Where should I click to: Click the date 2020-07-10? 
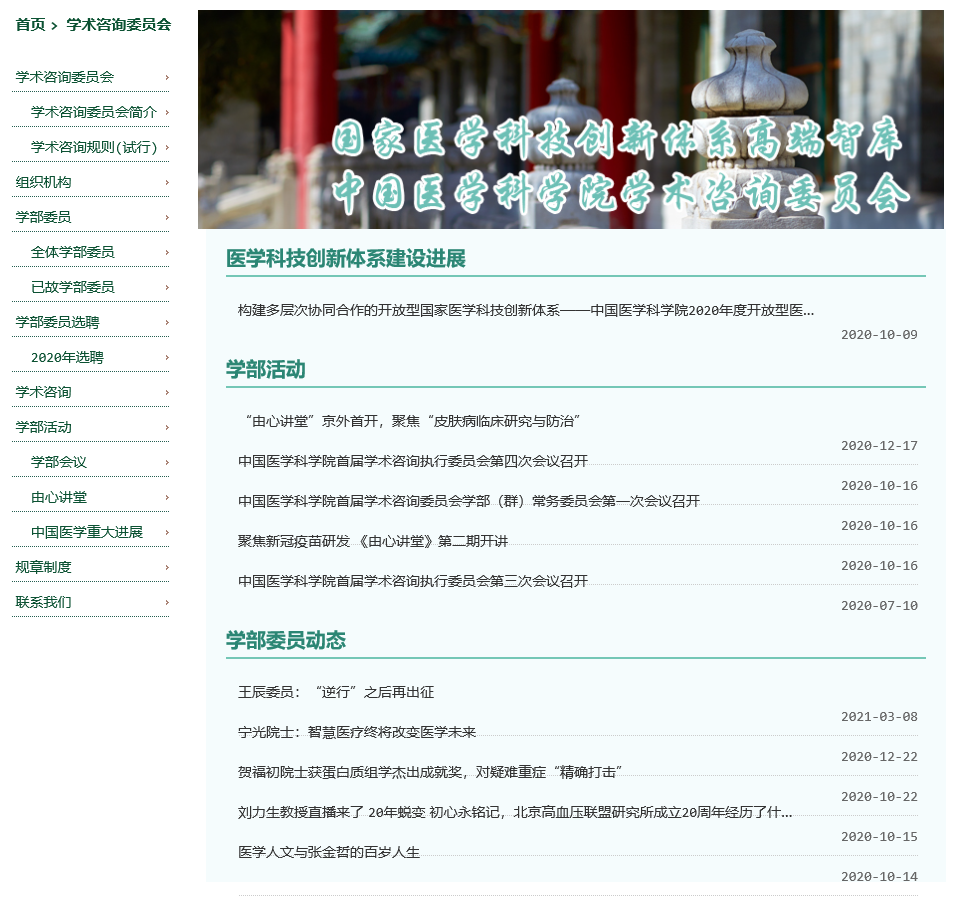tap(879, 606)
